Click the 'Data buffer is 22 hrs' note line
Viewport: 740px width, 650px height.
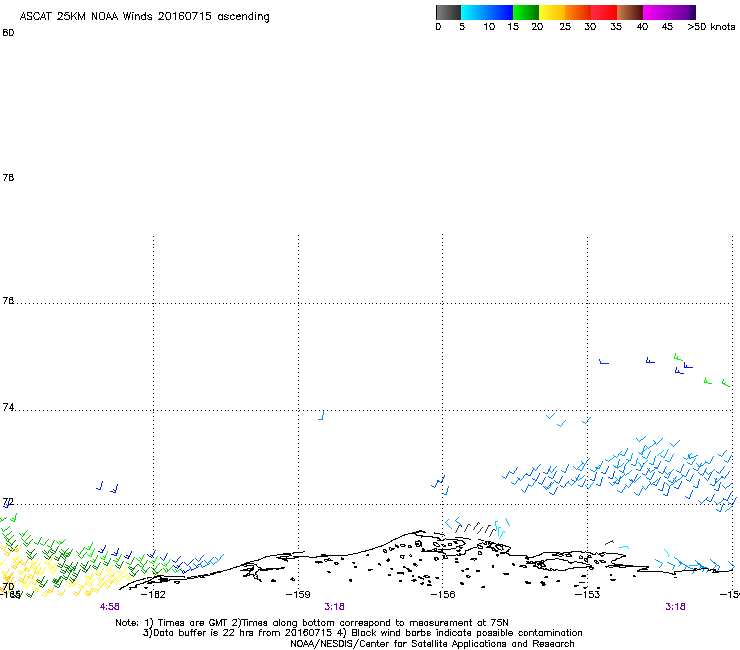point(362,633)
